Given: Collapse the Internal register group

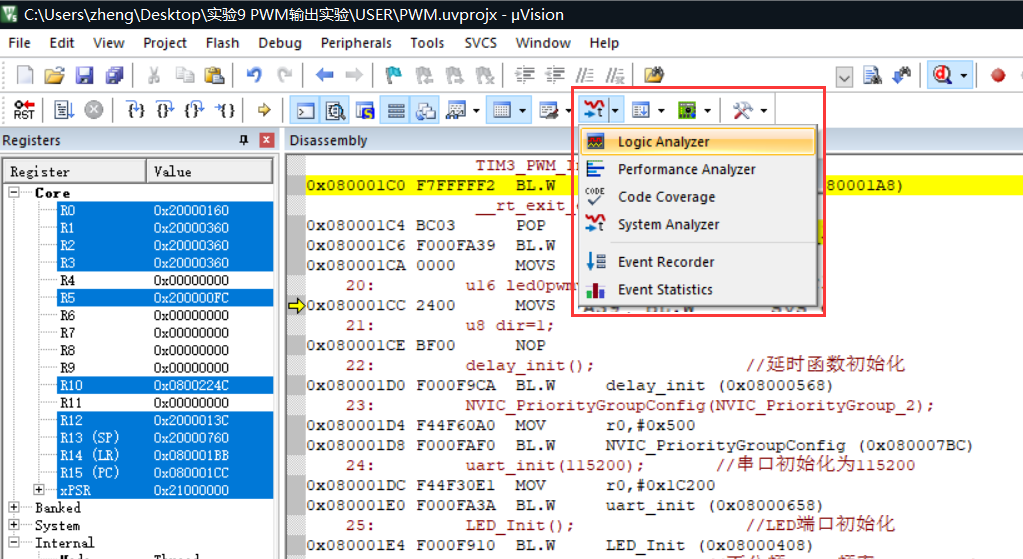Looking at the screenshot, I should coord(14,542).
